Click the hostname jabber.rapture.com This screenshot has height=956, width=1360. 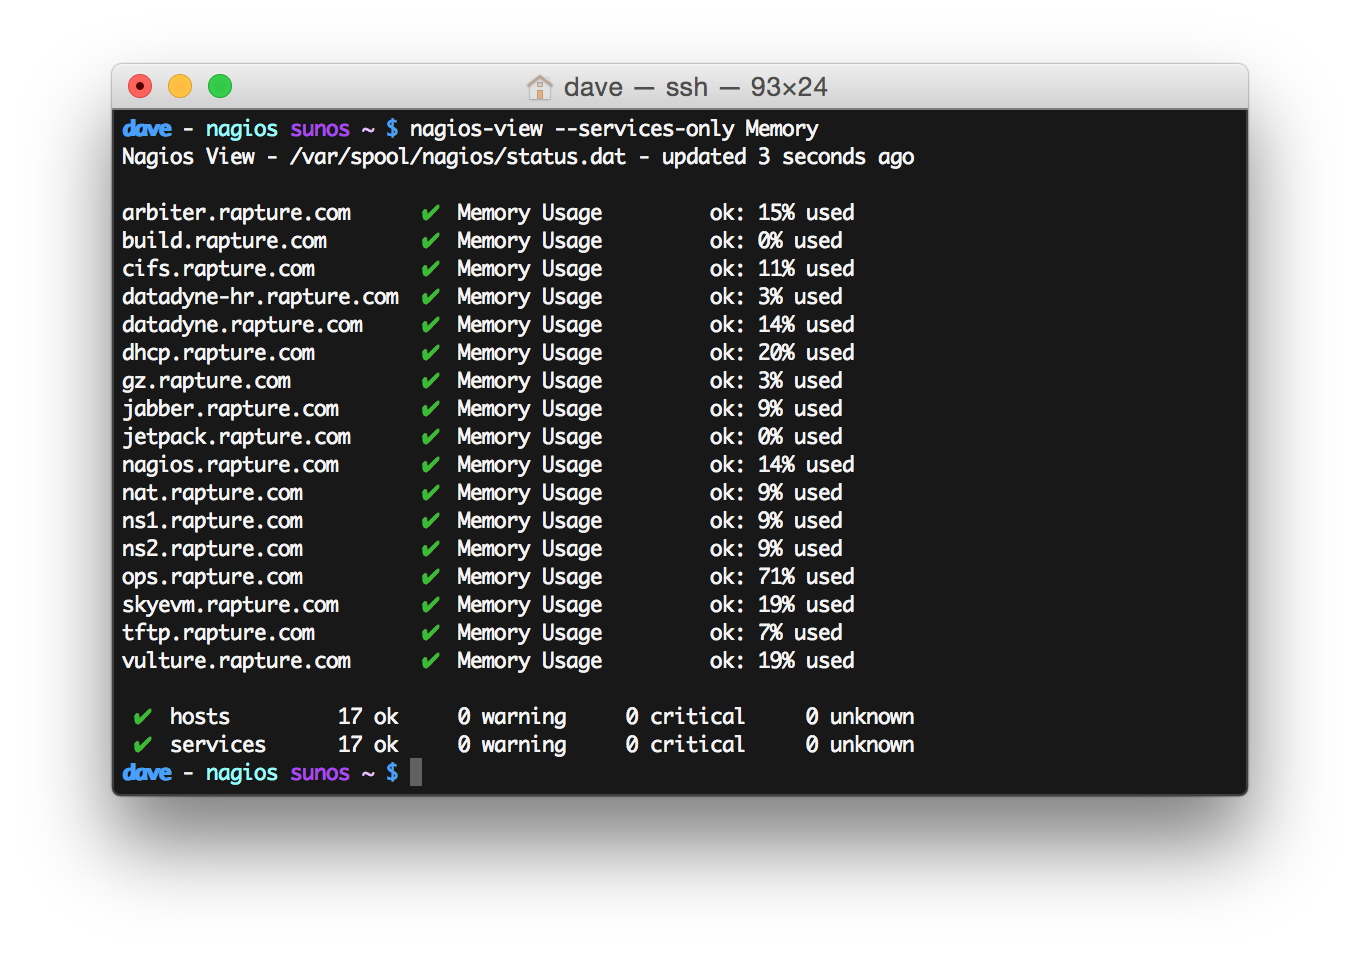[230, 409]
